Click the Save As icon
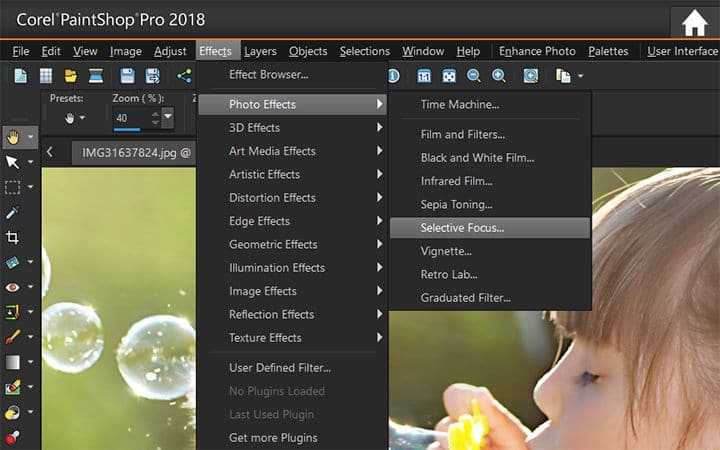 coord(152,76)
